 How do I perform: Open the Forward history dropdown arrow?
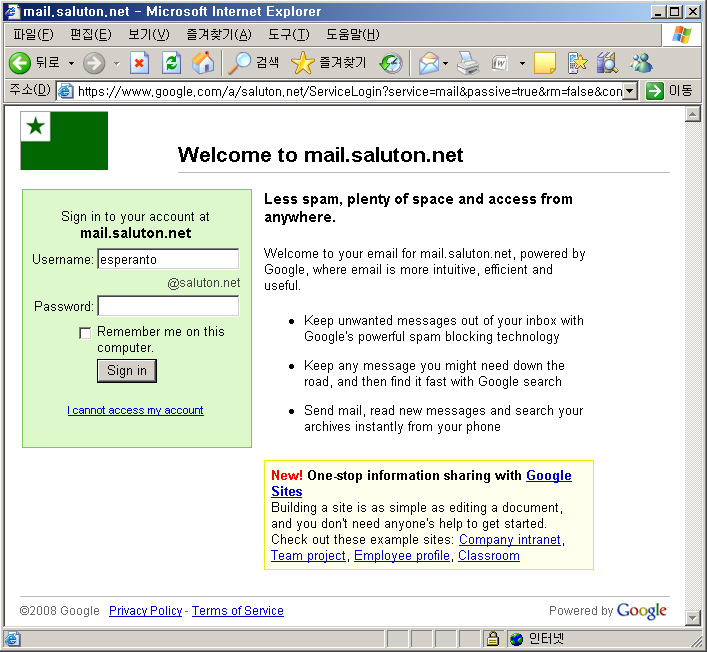point(117,64)
